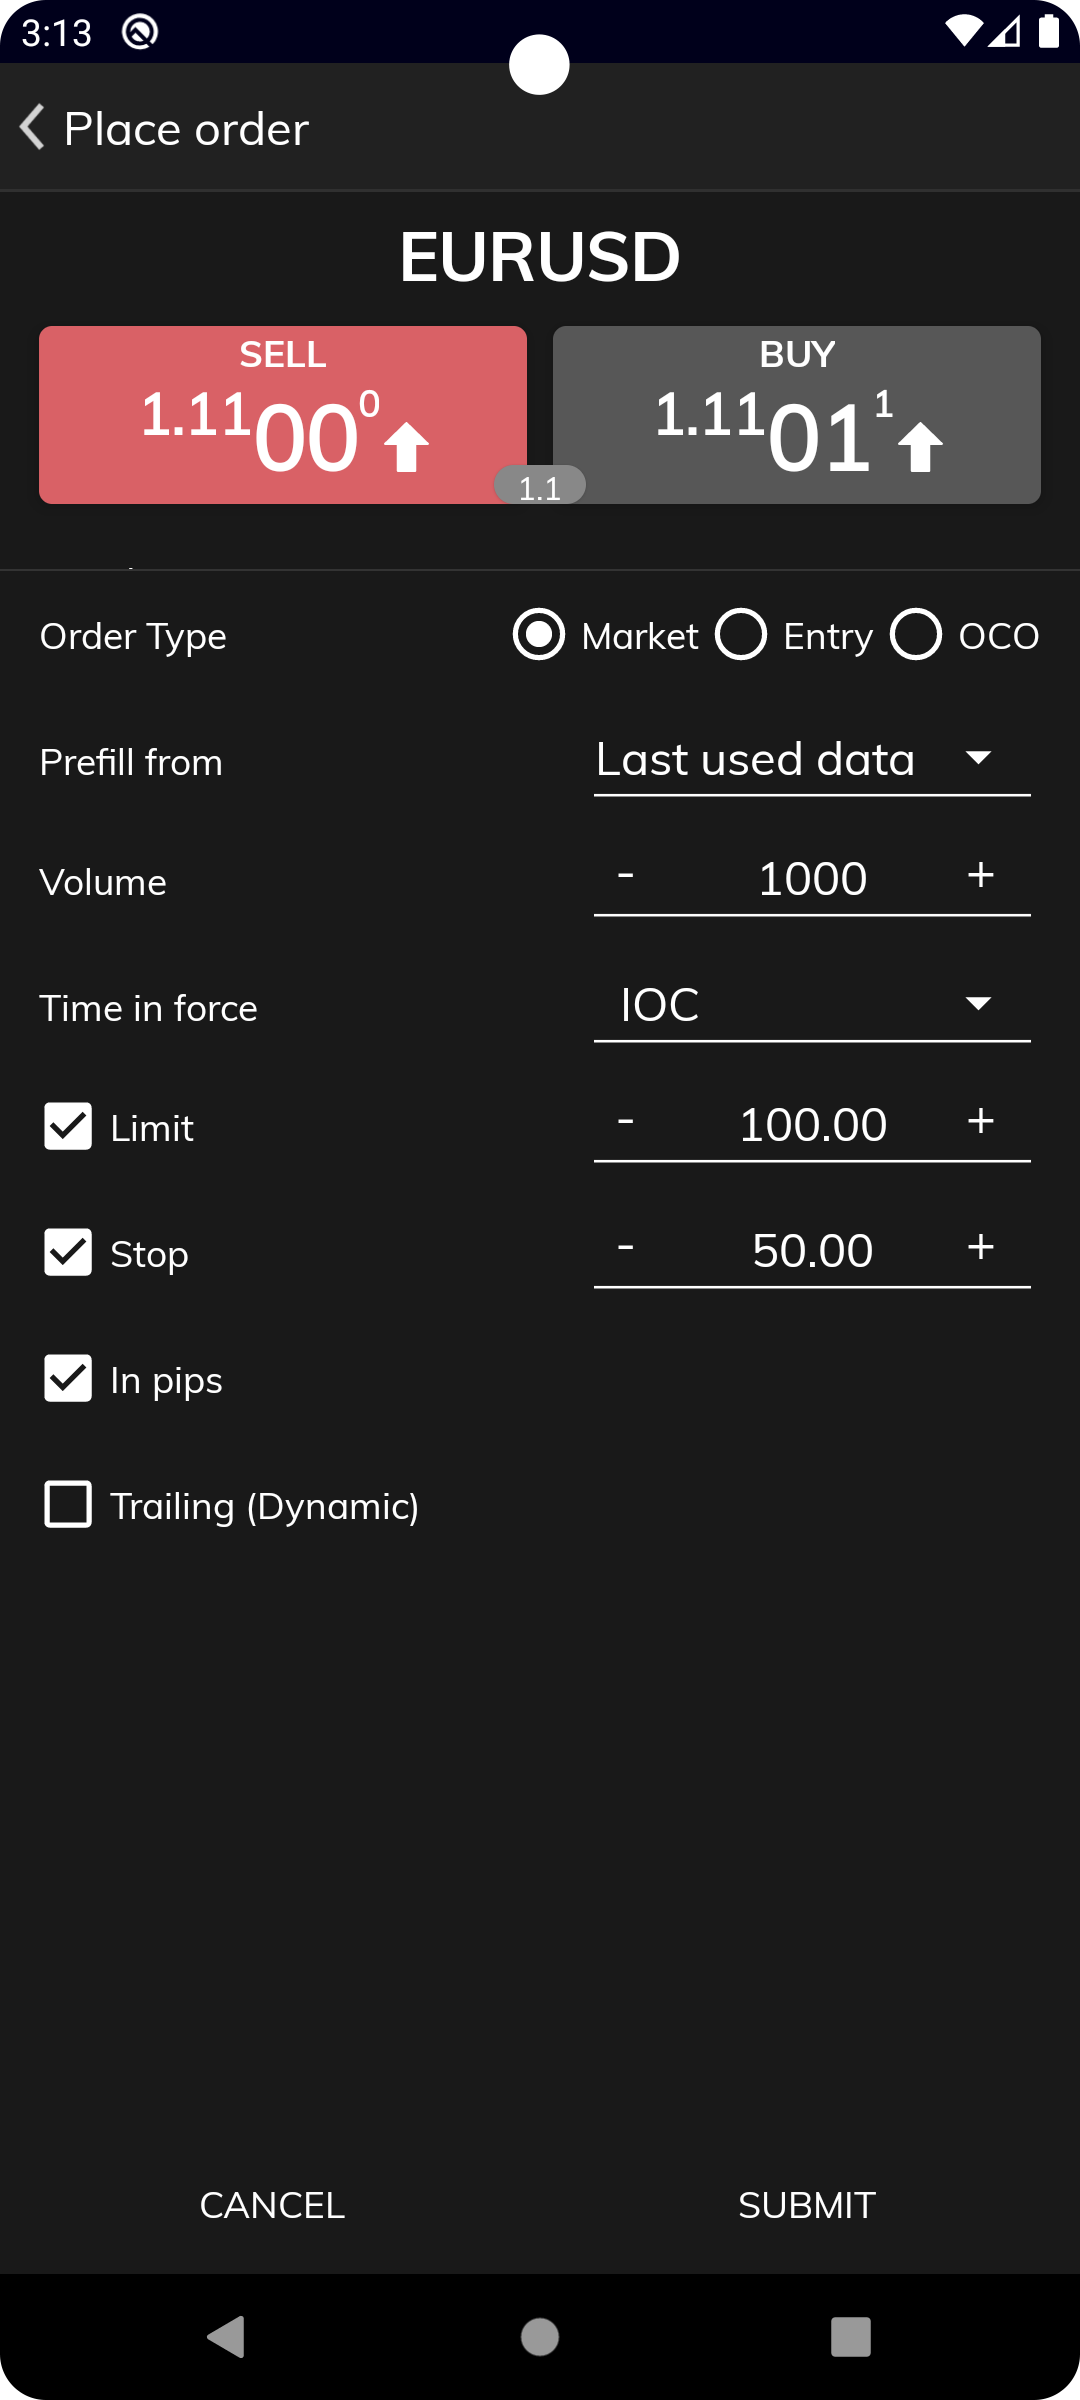1080x2400 pixels.
Task: Tap the red SELL price button
Action: 283,415
